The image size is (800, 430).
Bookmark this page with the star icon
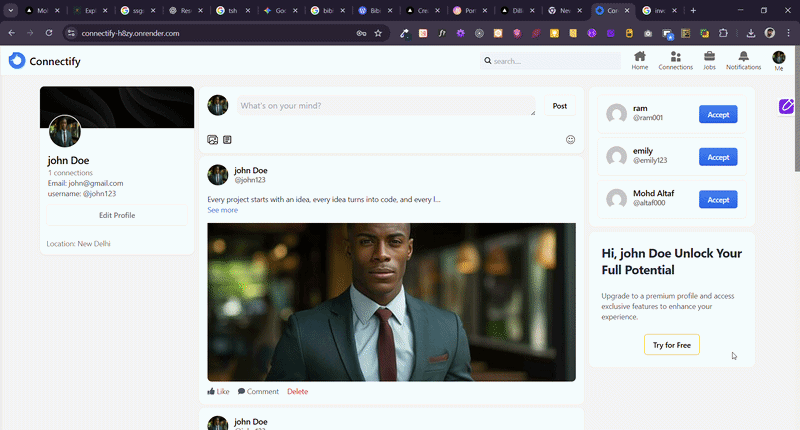(x=378, y=33)
